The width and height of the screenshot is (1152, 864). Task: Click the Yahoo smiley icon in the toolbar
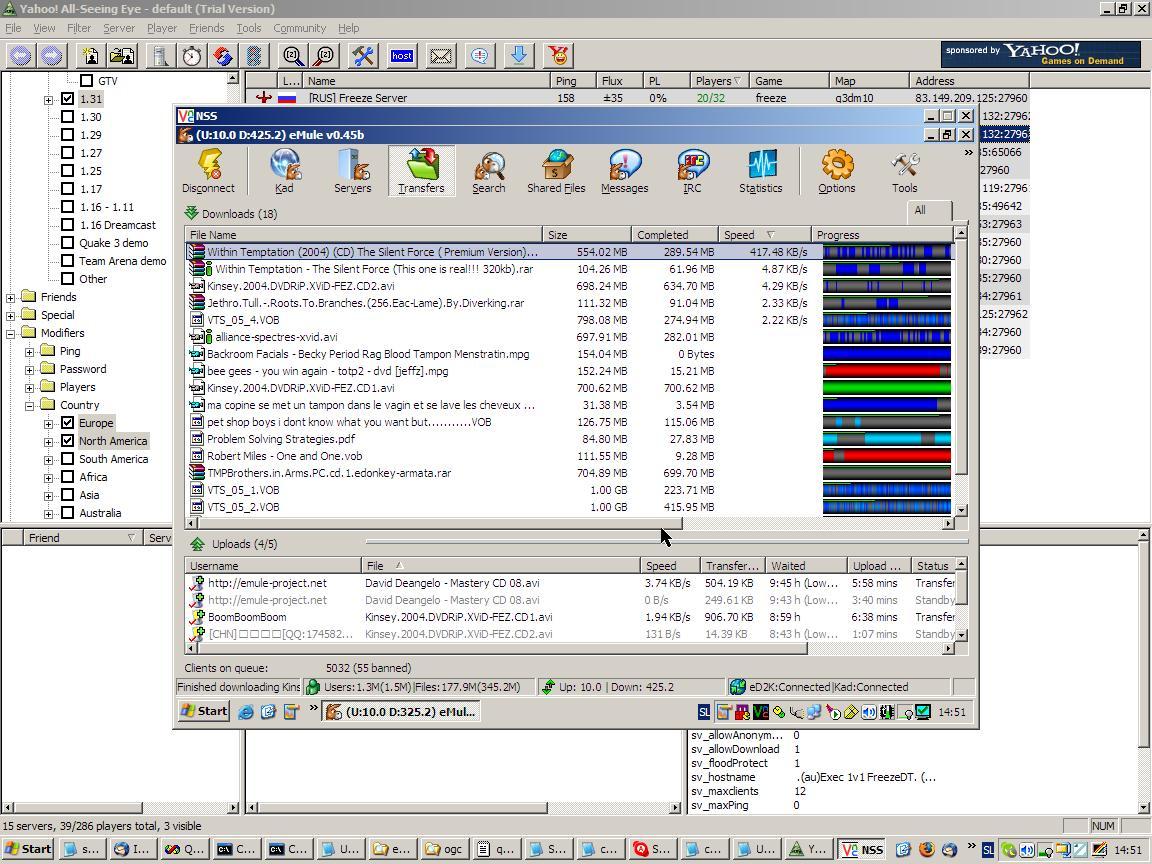tap(558, 56)
